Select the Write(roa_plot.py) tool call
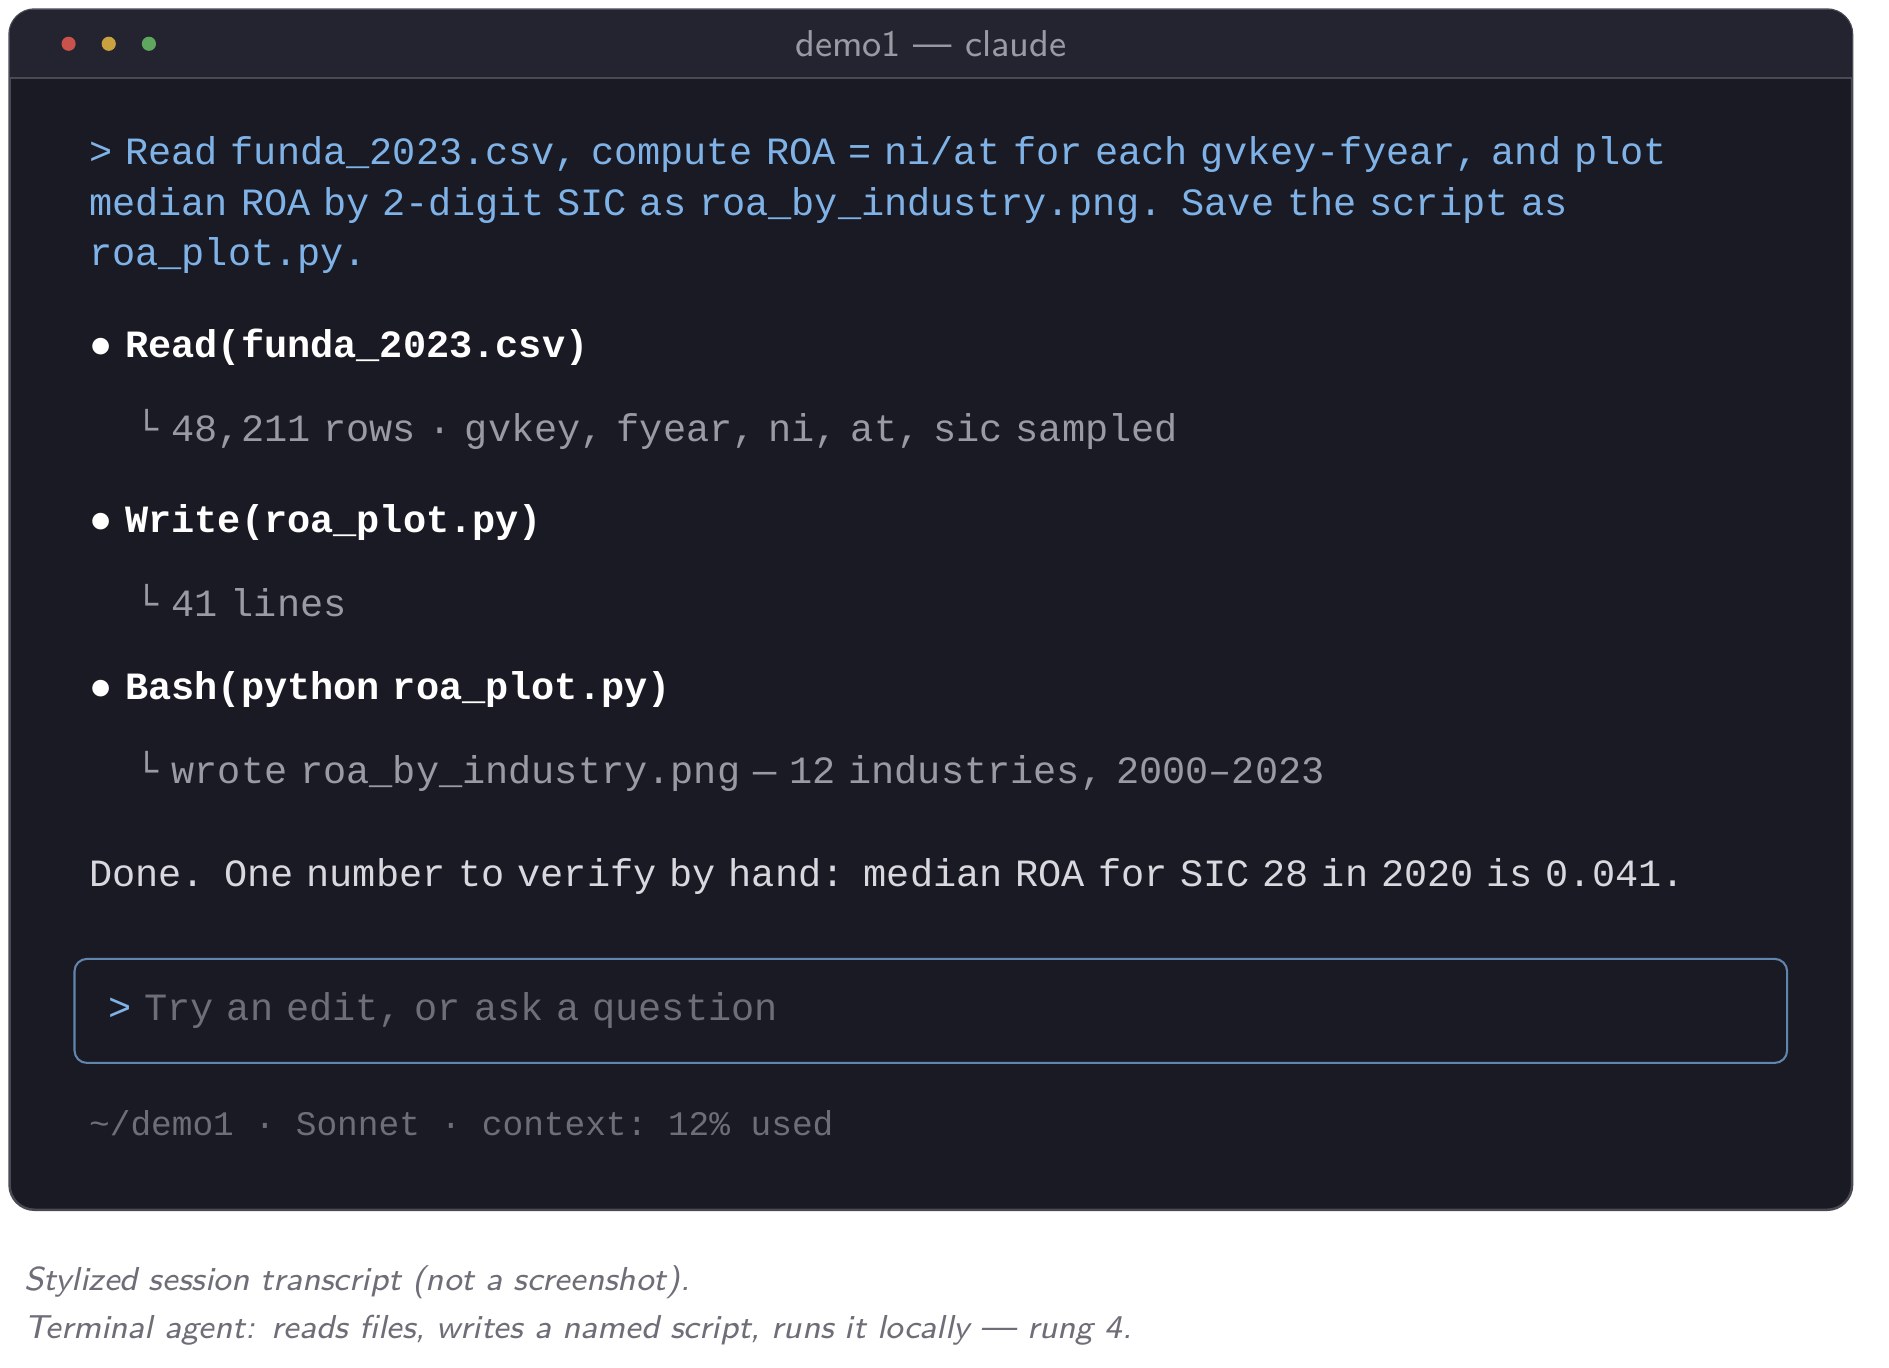The width and height of the screenshot is (1889, 1368). (332, 521)
